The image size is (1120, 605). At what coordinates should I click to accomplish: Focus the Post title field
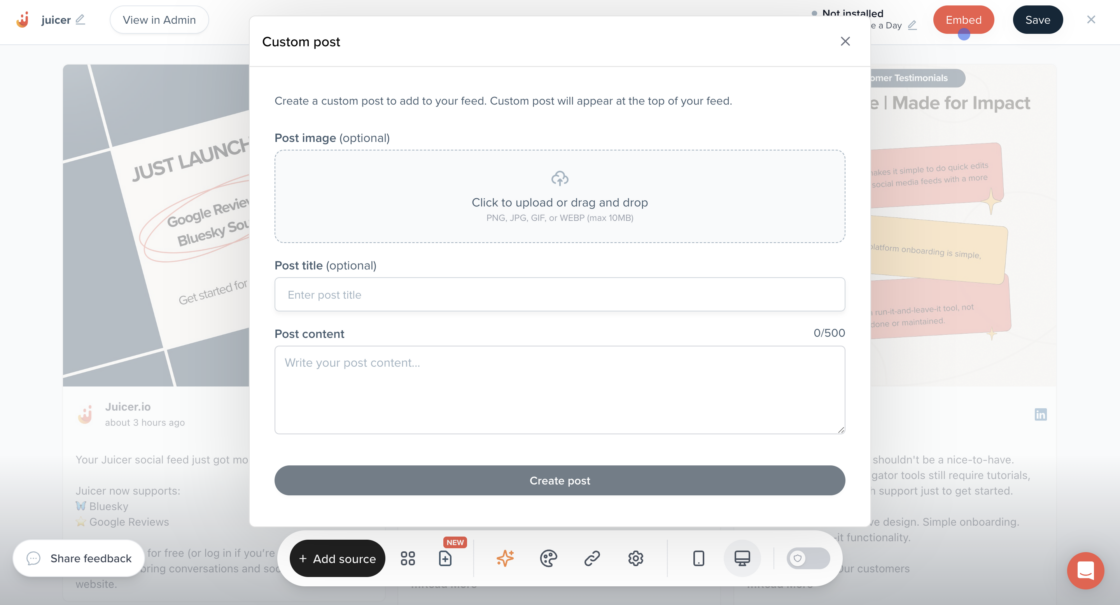point(560,295)
